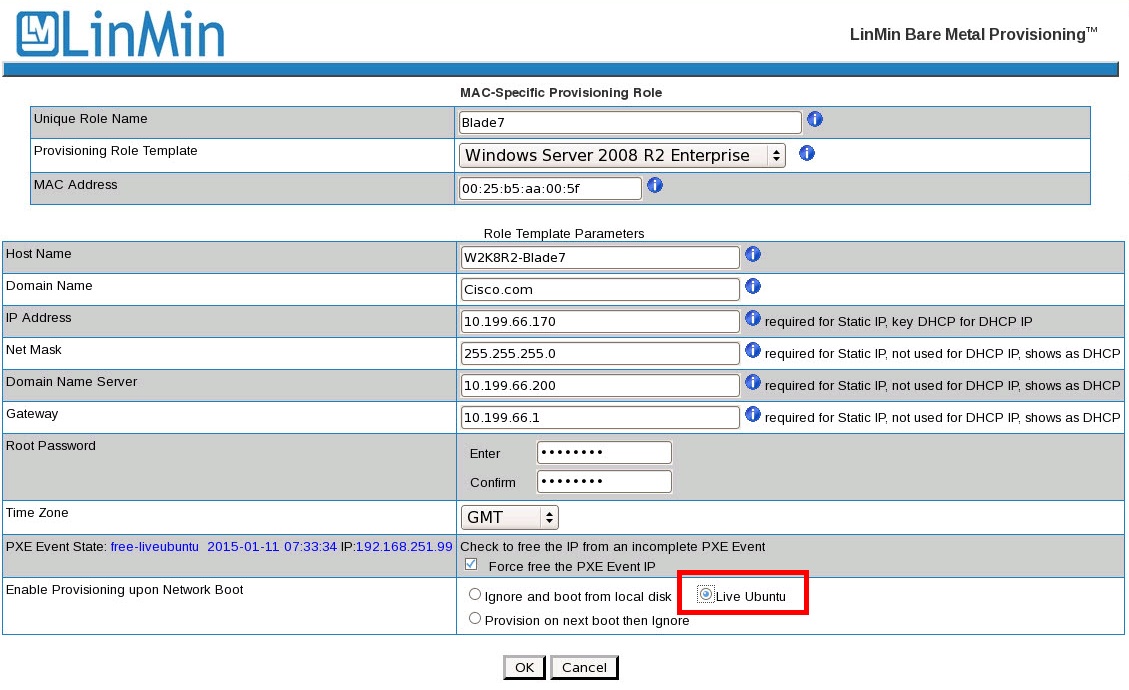Click info icon beside IP Address field
This screenshot has height=690, width=1129.
pos(752,318)
